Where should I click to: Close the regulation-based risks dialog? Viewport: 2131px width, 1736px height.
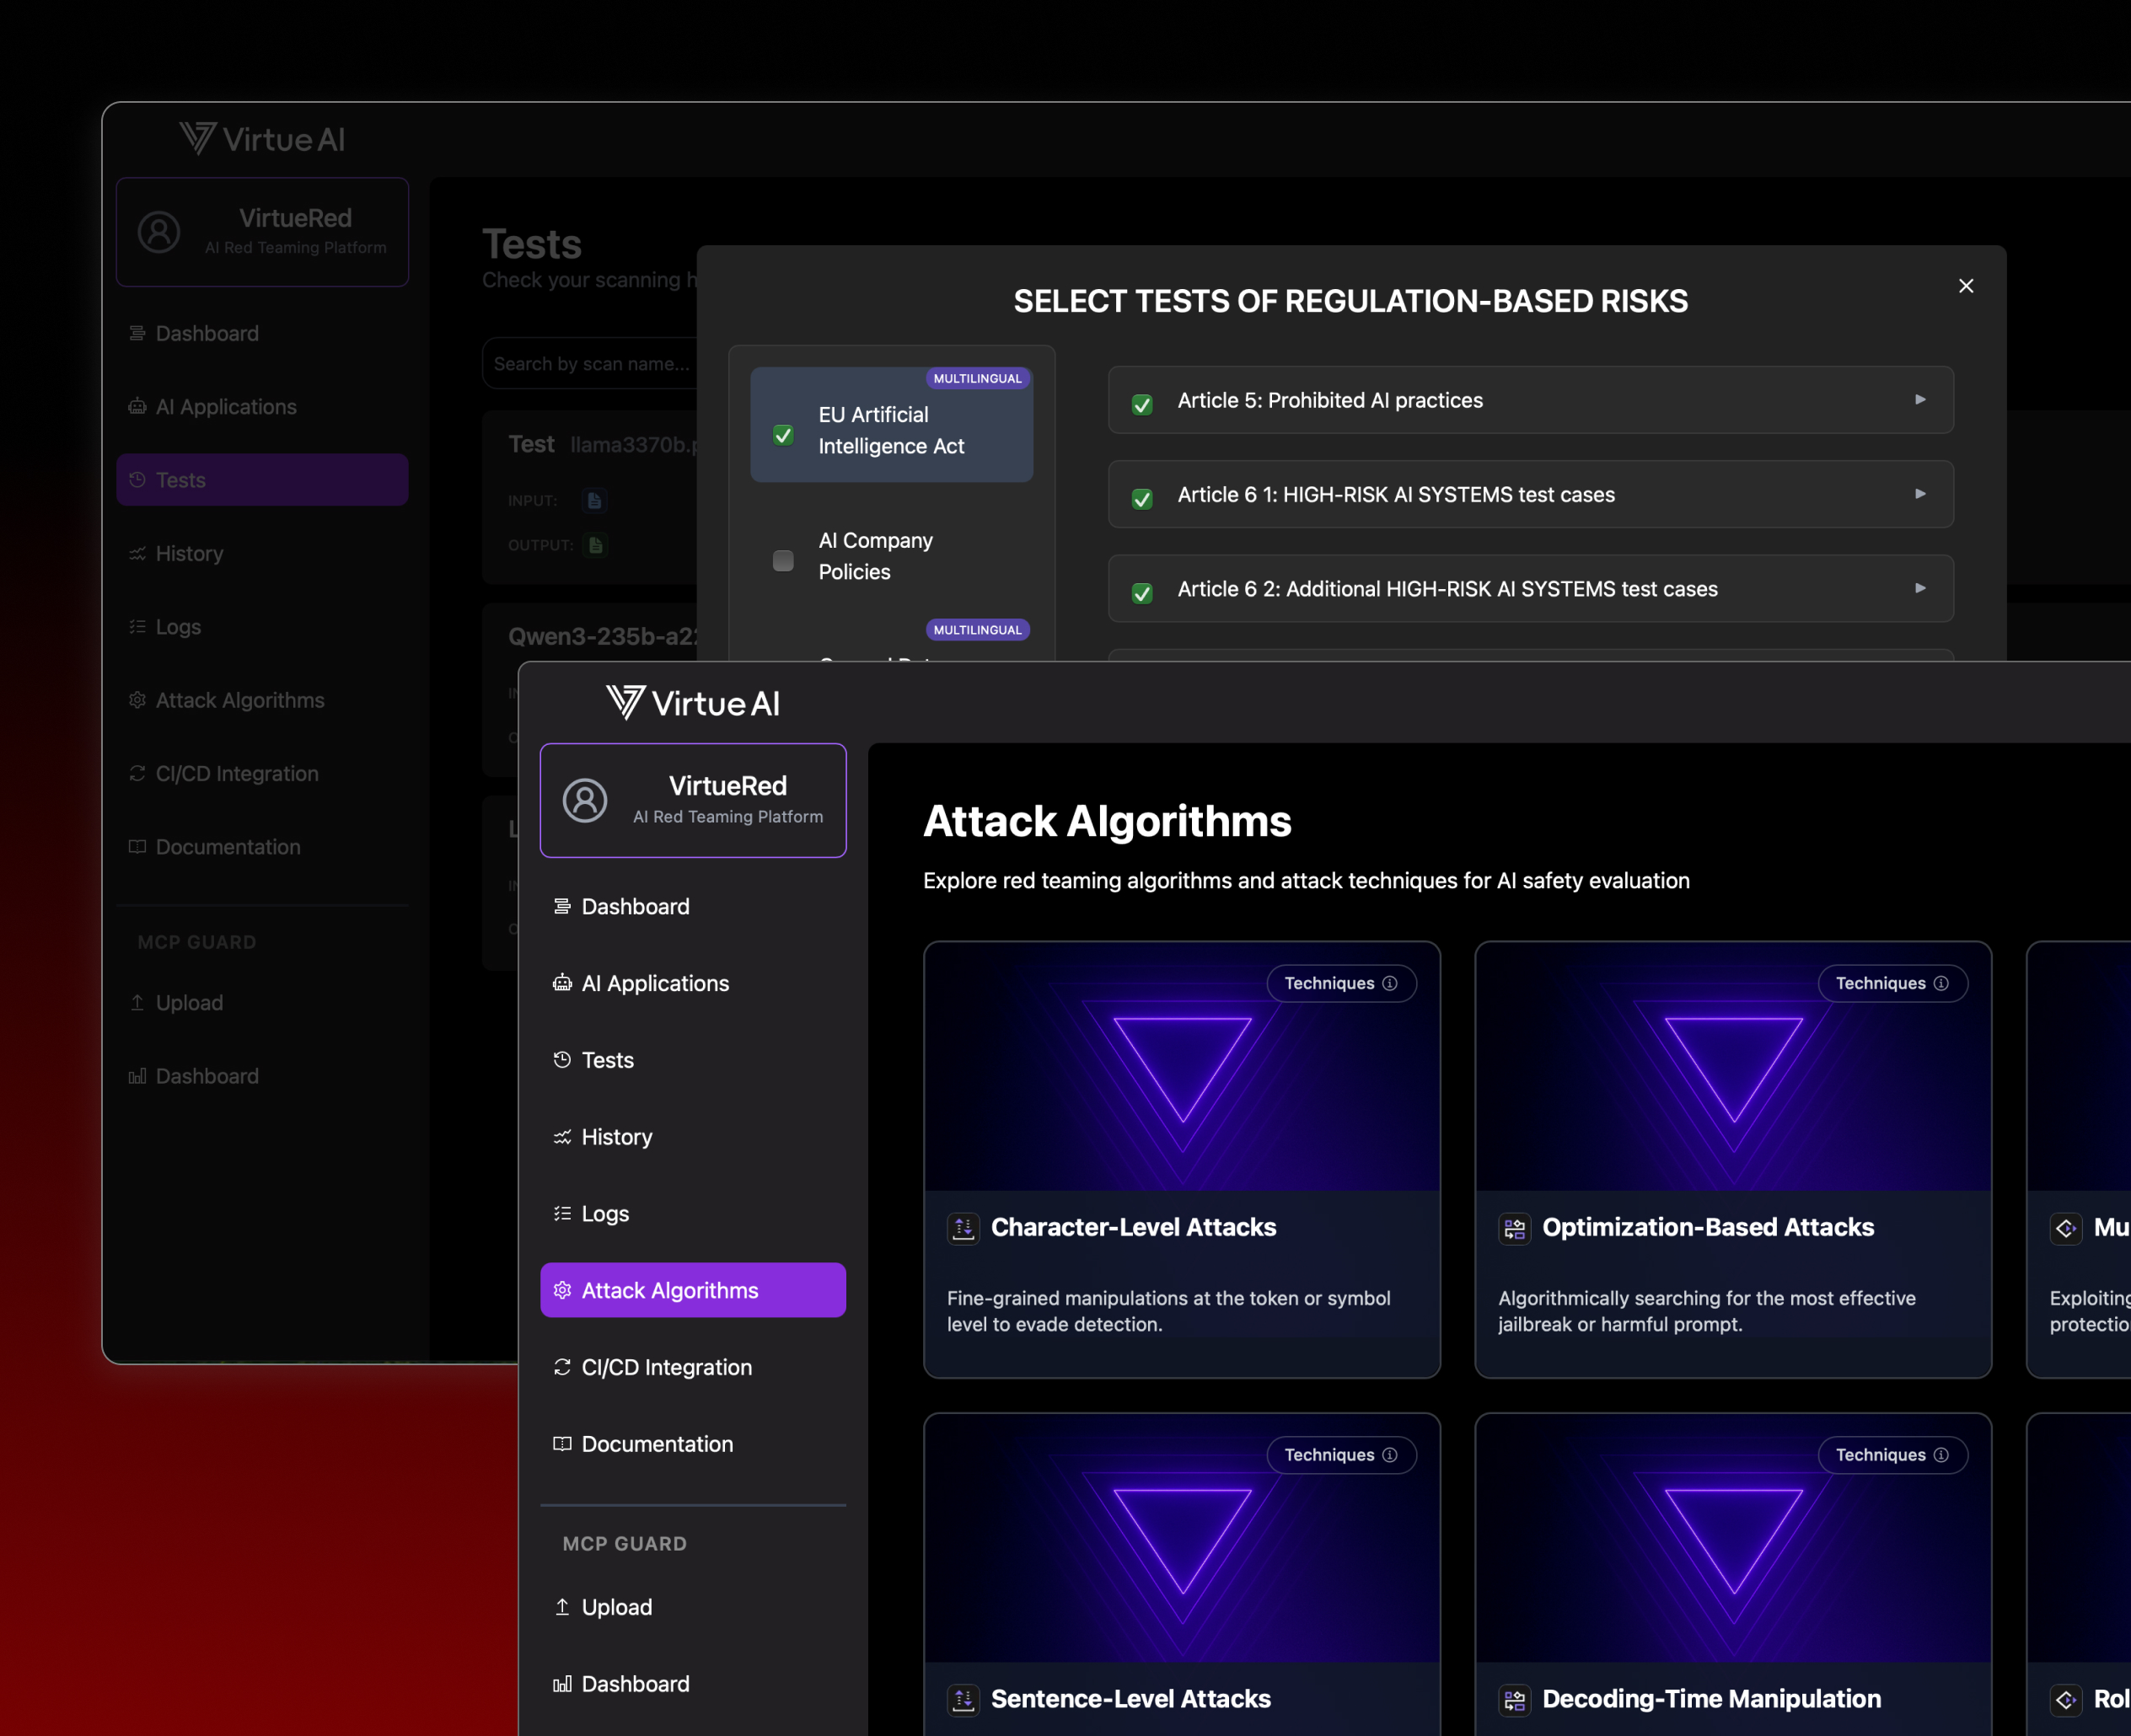coord(1965,286)
